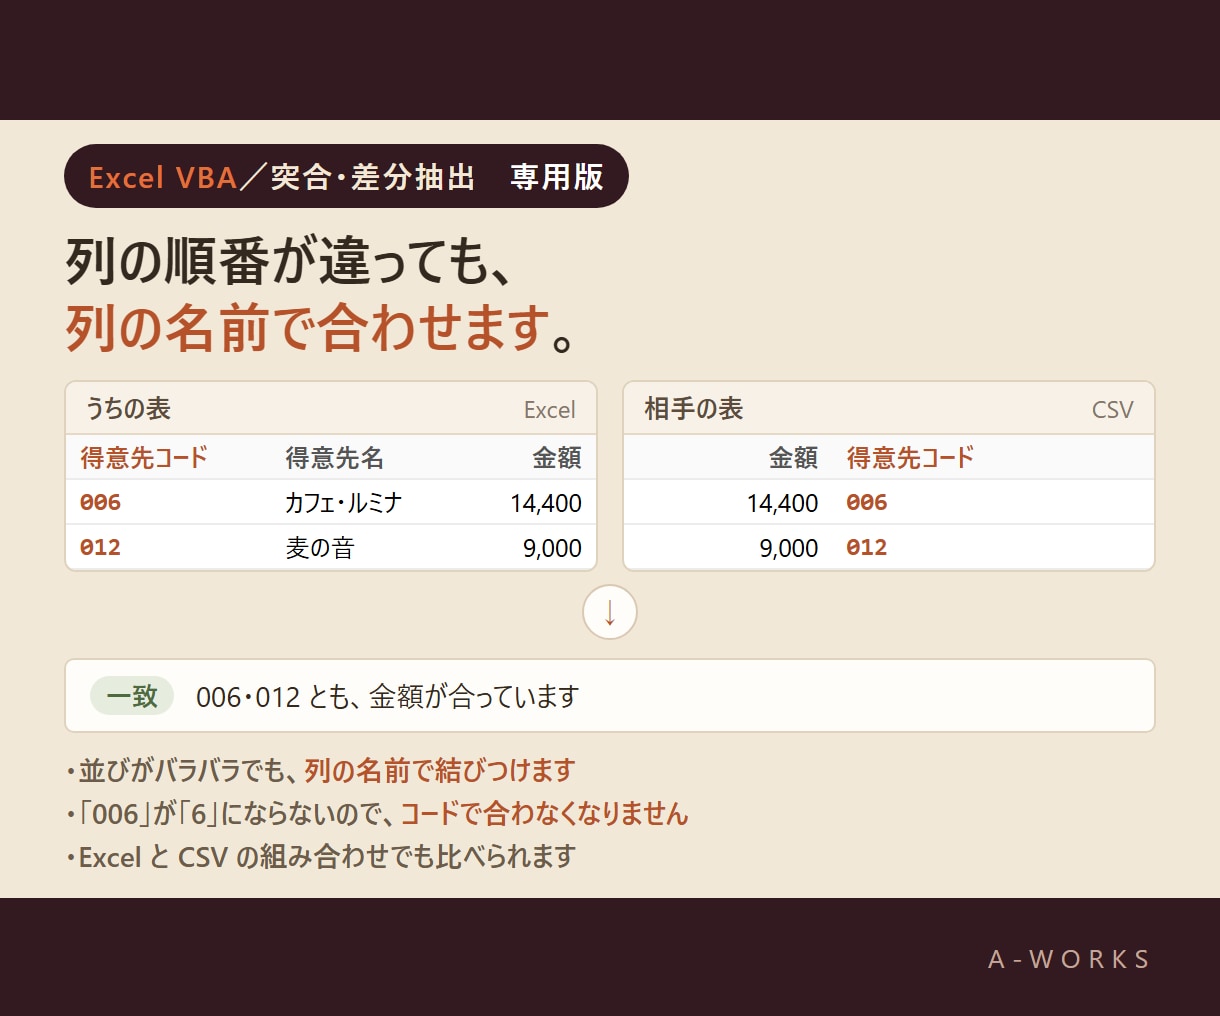Click the 'うちの表' table title
The image size is (1220, 1016).
tap(128, 409)
